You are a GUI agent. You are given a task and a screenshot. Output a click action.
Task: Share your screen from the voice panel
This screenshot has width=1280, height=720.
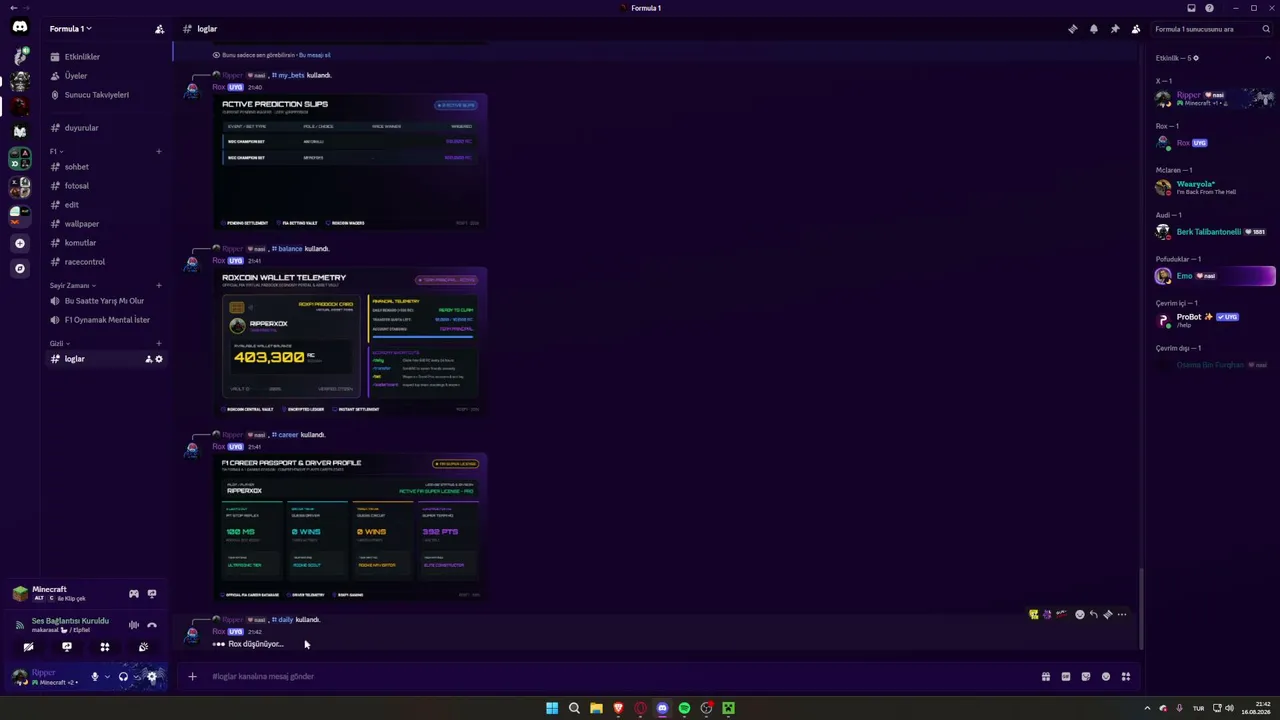click(67, 647)
